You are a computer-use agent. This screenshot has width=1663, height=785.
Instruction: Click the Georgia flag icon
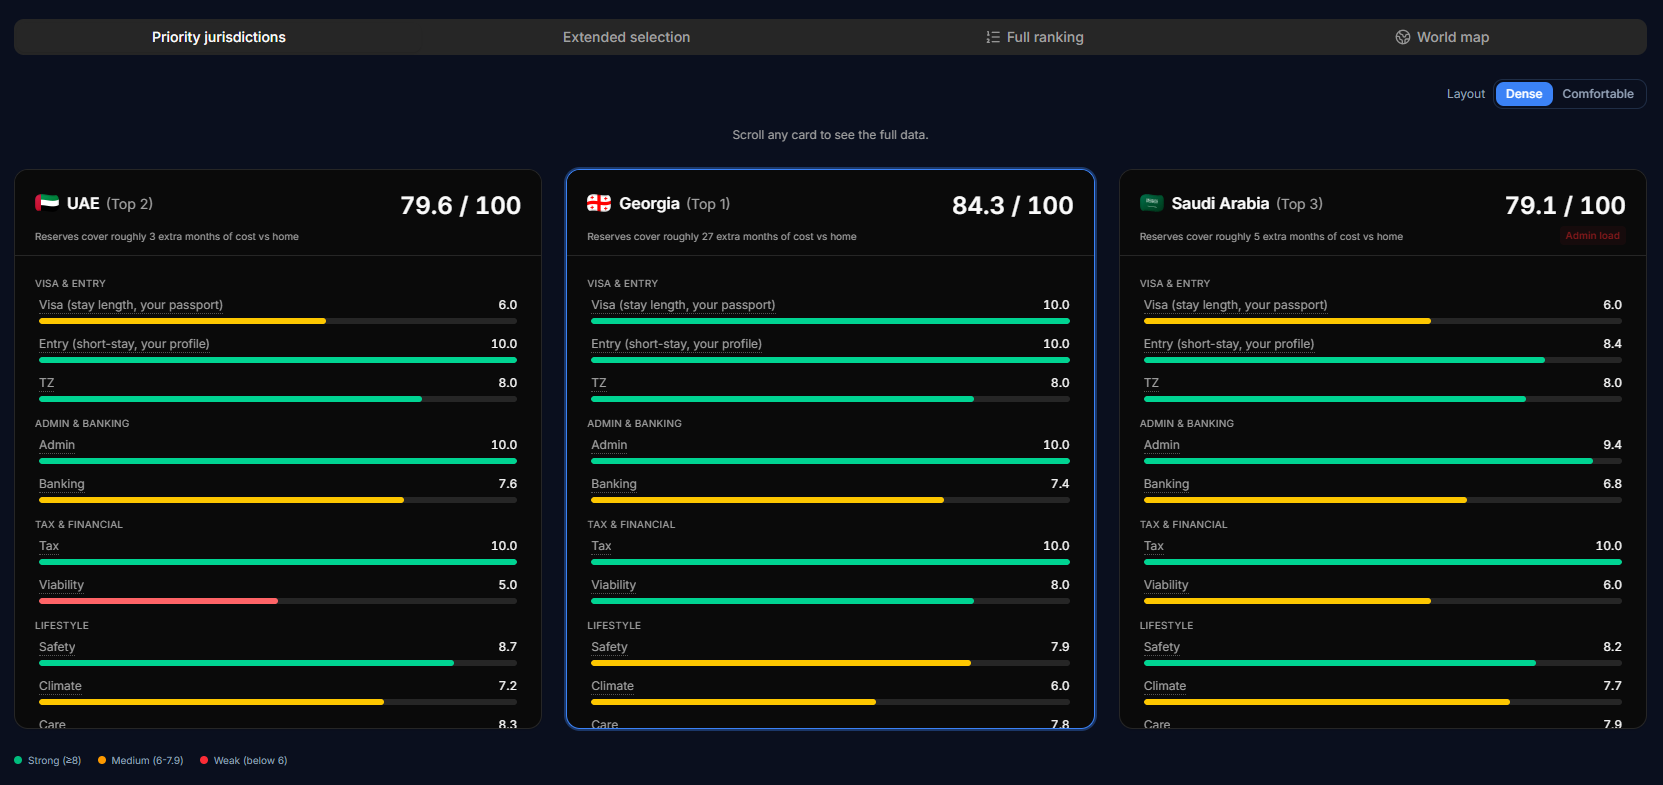tap(599, 203)
